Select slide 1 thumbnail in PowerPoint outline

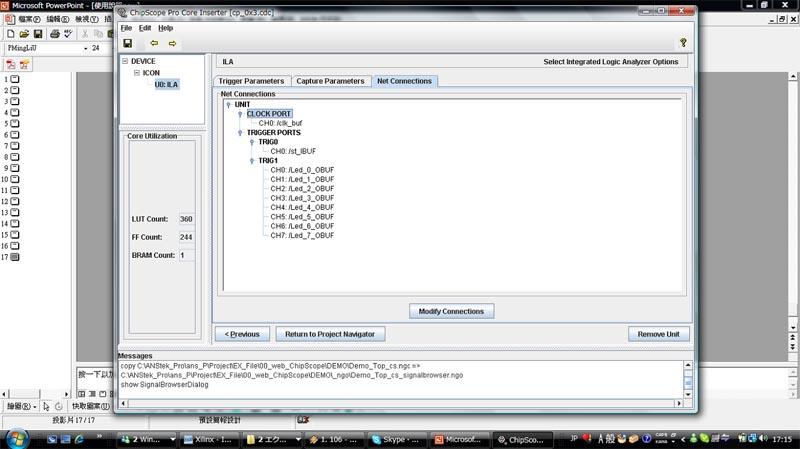[15, 79]
